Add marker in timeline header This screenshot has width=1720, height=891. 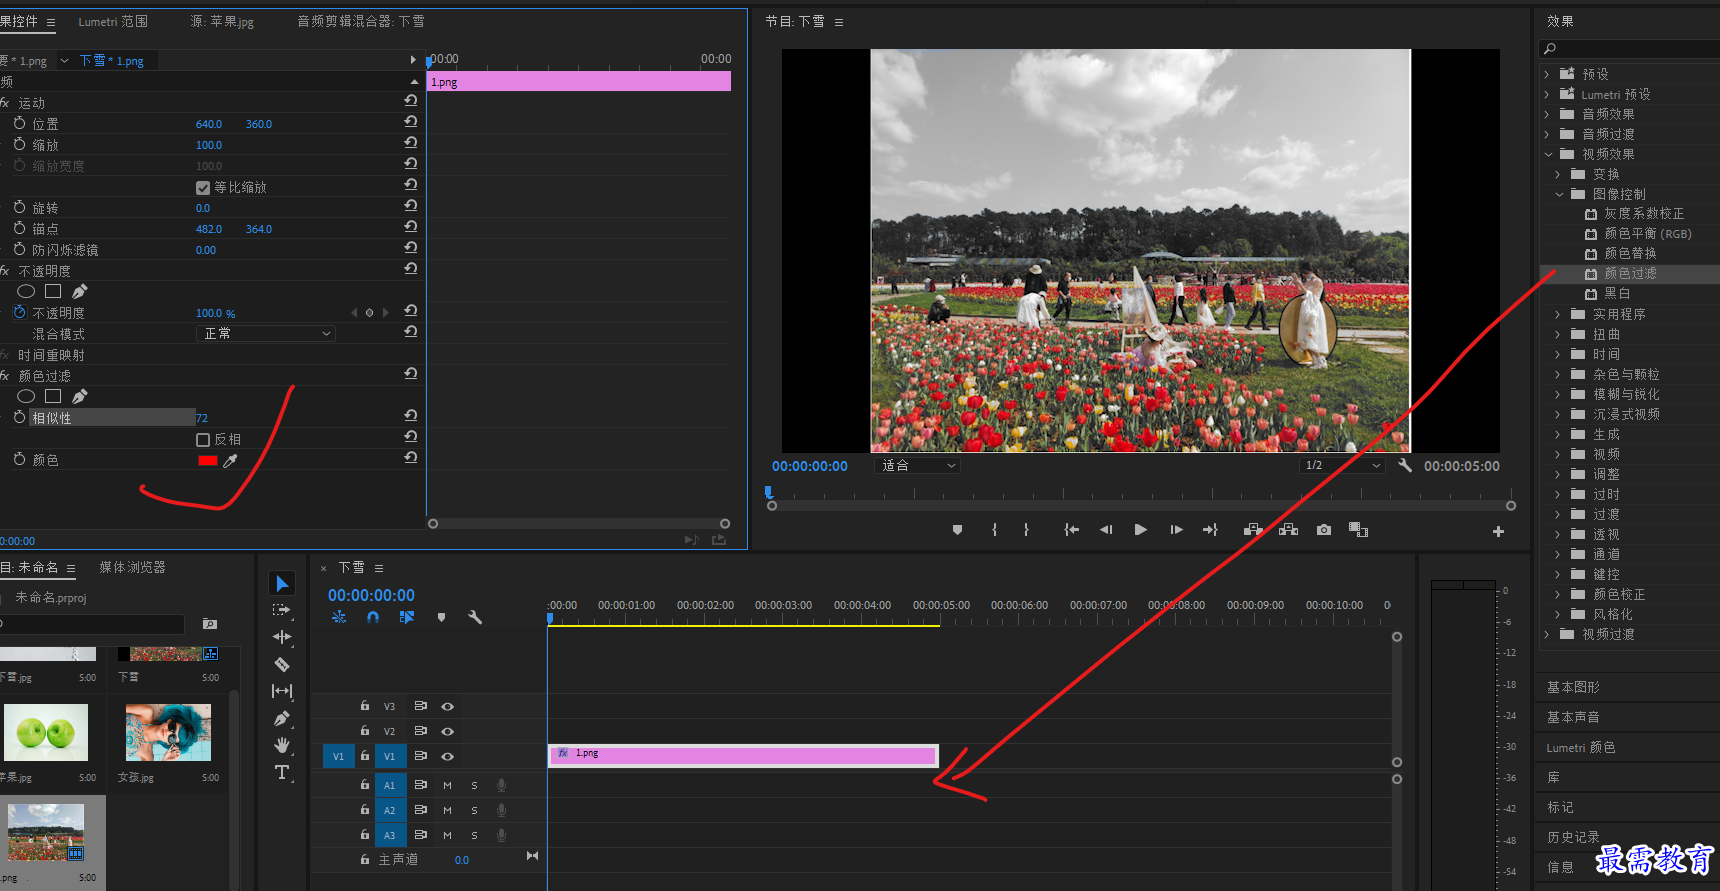coord(441,617)
